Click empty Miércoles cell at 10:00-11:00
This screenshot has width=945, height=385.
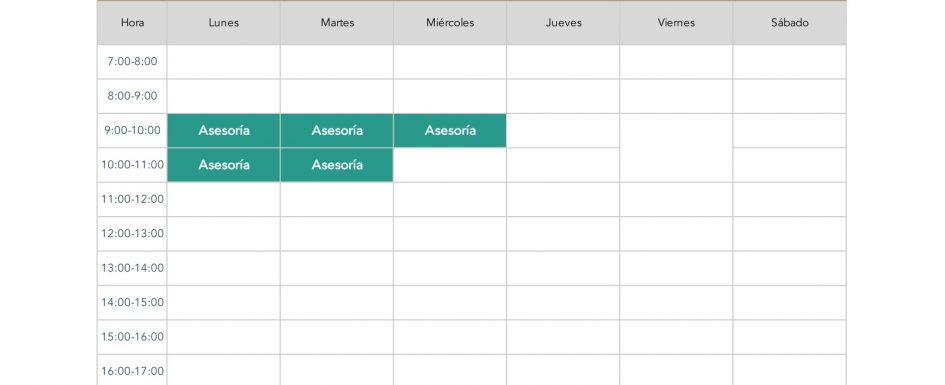click(450, 165)
